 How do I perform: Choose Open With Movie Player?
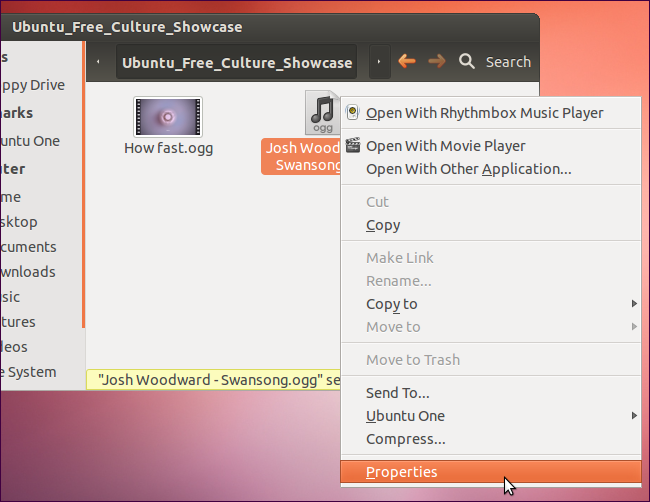tap(491, 146)
